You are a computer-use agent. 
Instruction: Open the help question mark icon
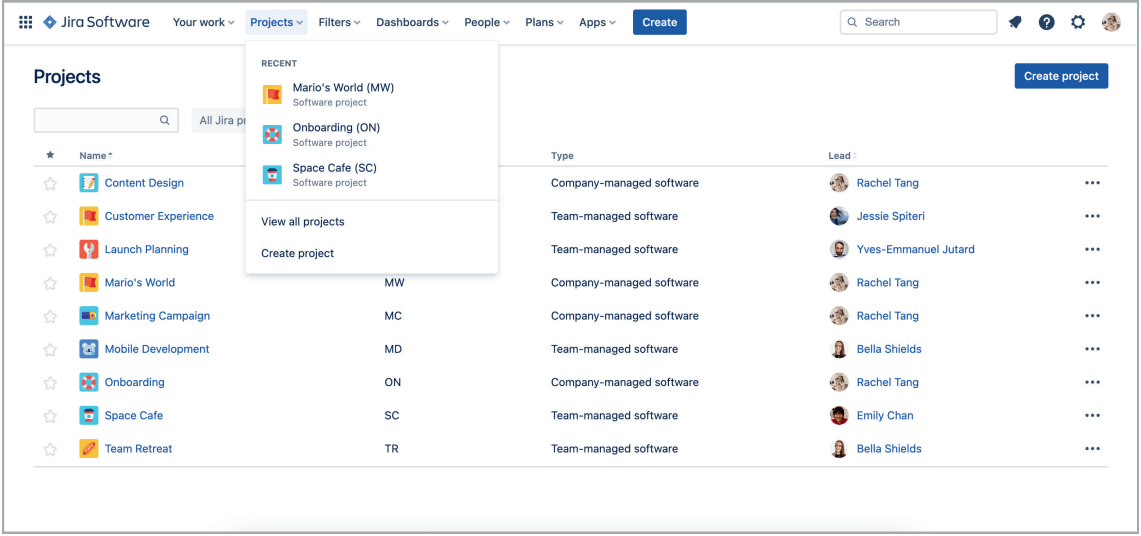click(x=1046, y=23)
